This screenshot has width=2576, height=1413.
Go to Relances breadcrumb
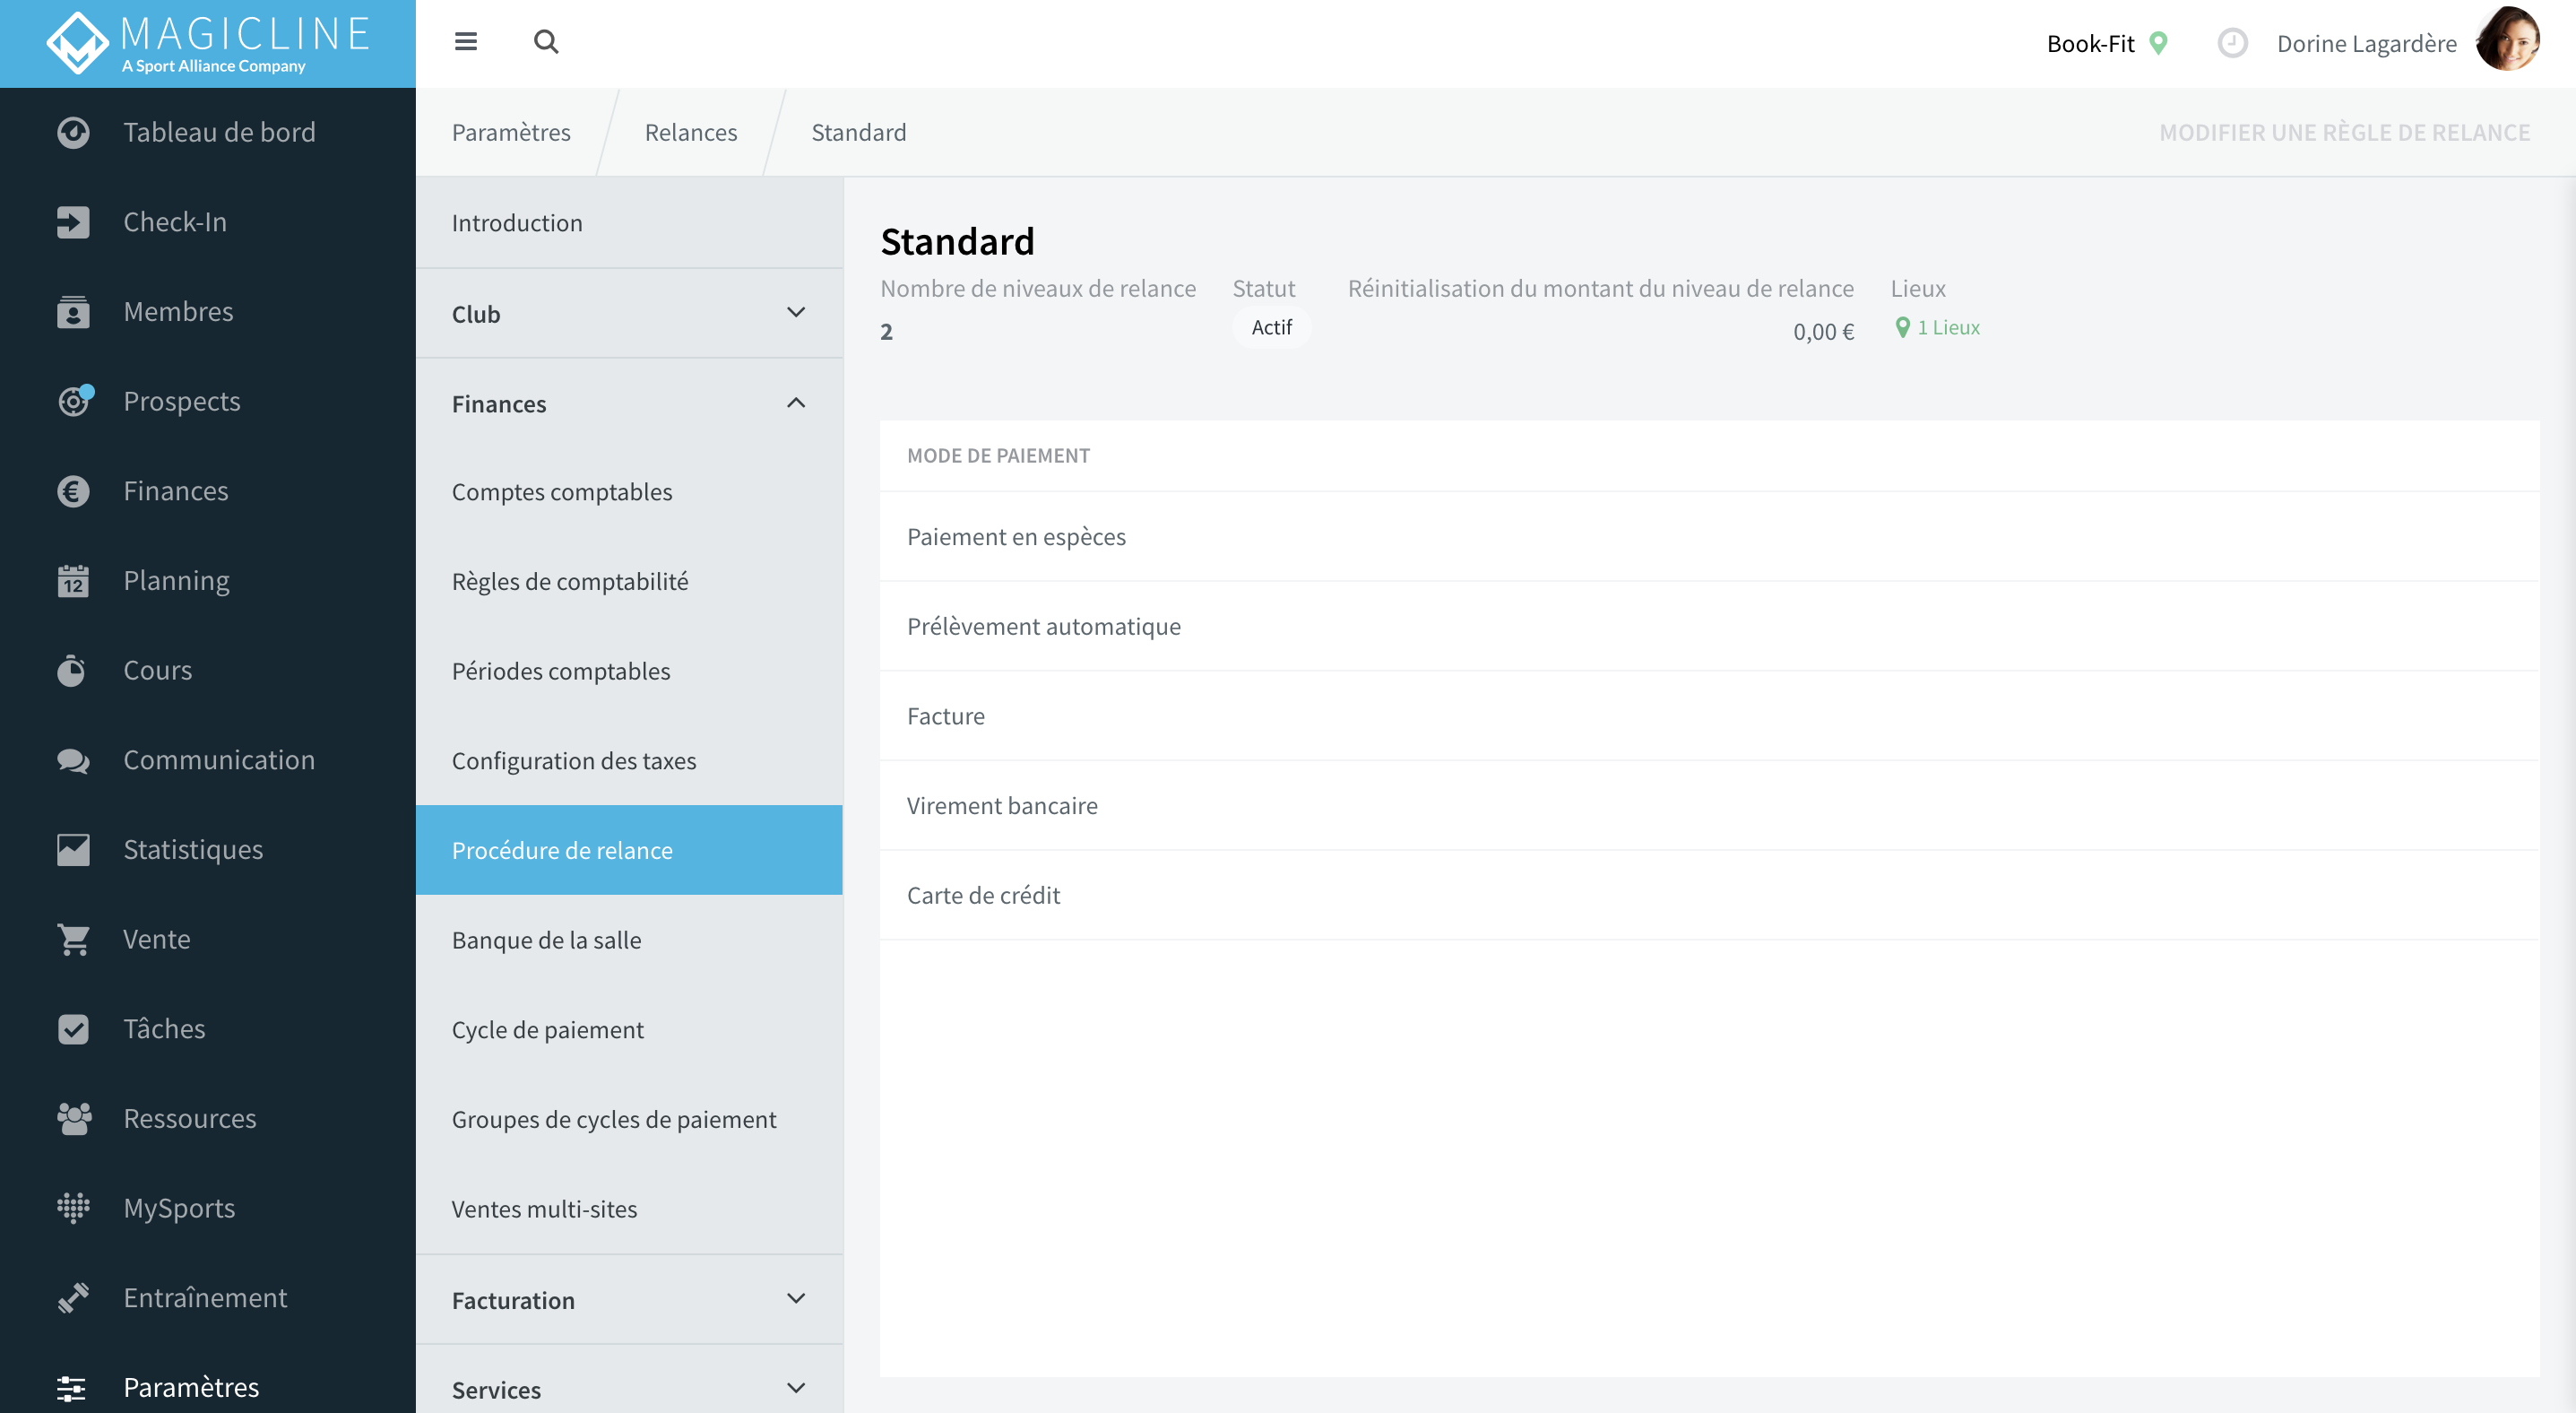point(690,132)
